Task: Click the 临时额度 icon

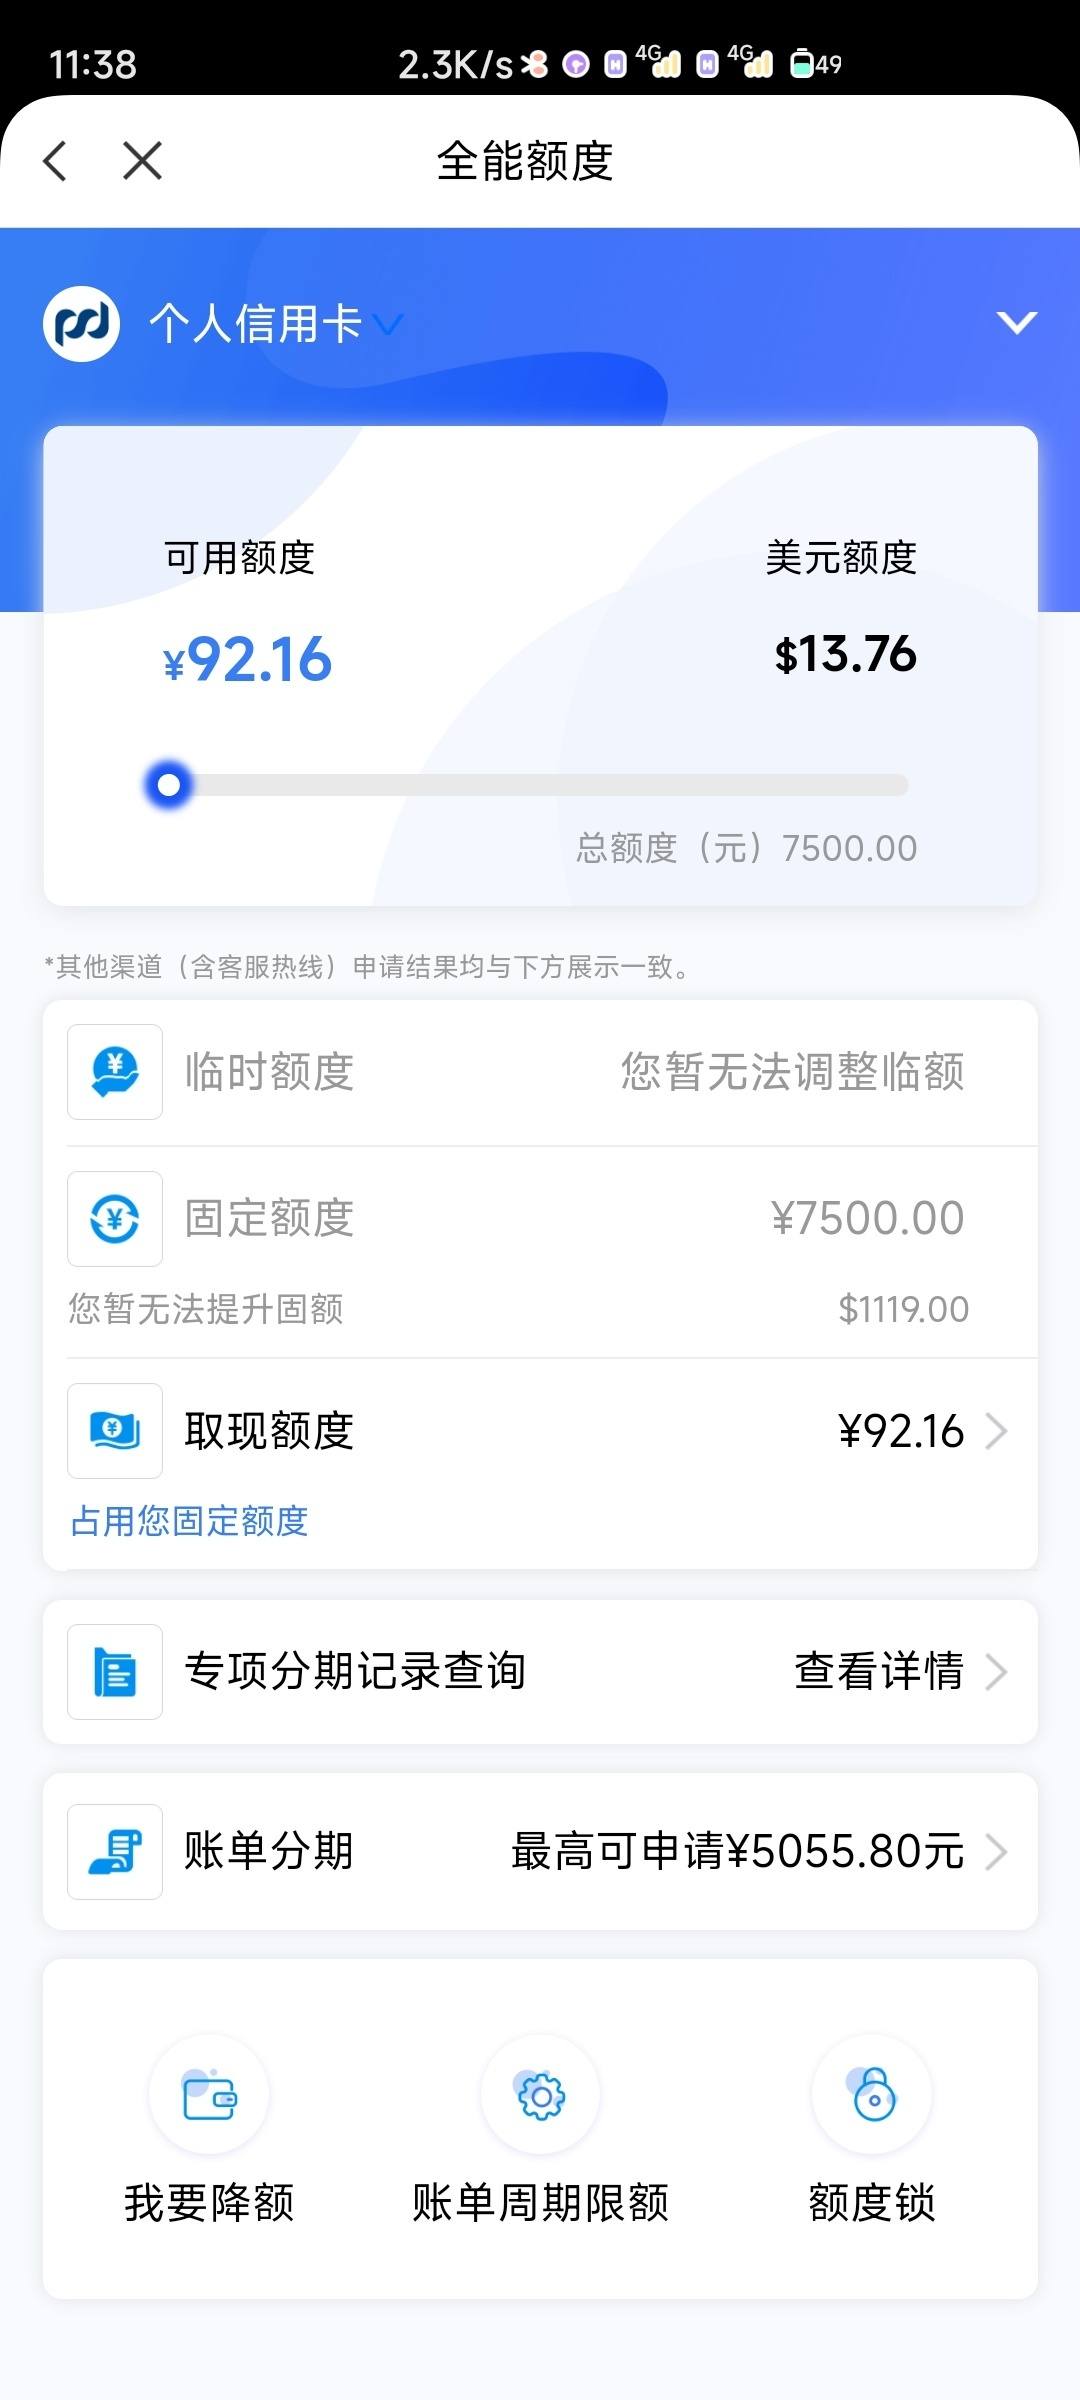Action: click(115, 1072)
